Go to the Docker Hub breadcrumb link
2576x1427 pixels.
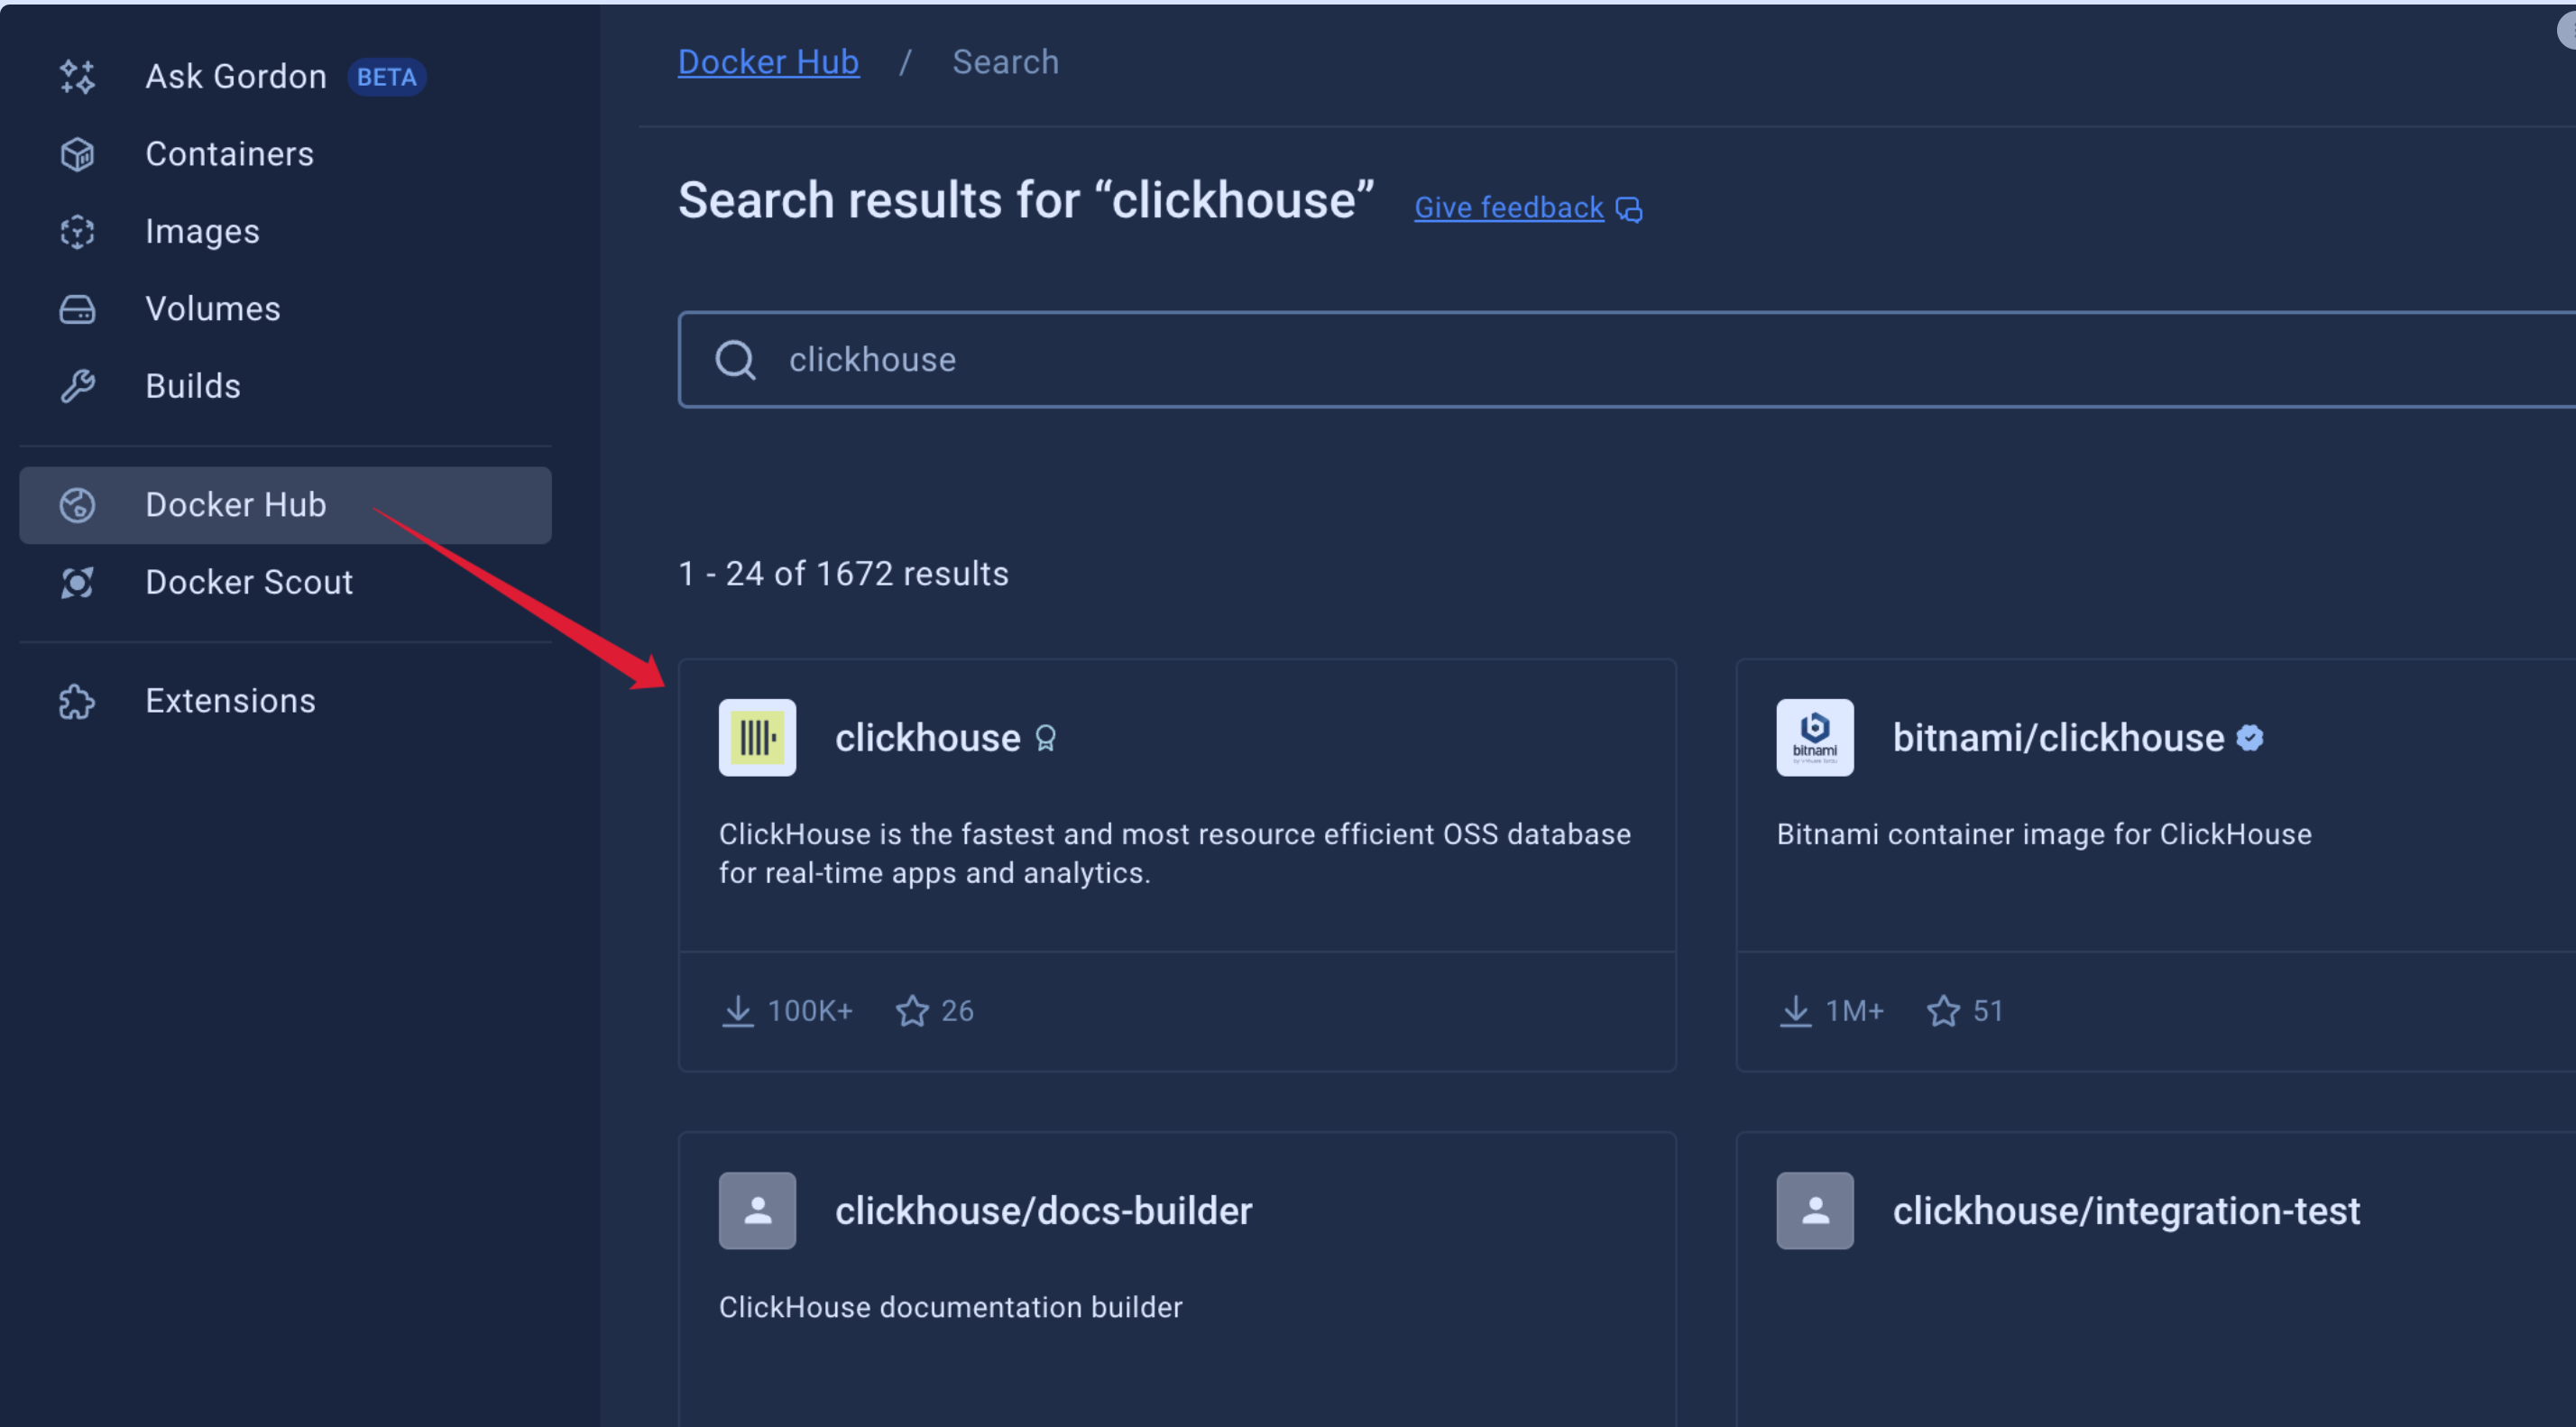click(768, 62)
